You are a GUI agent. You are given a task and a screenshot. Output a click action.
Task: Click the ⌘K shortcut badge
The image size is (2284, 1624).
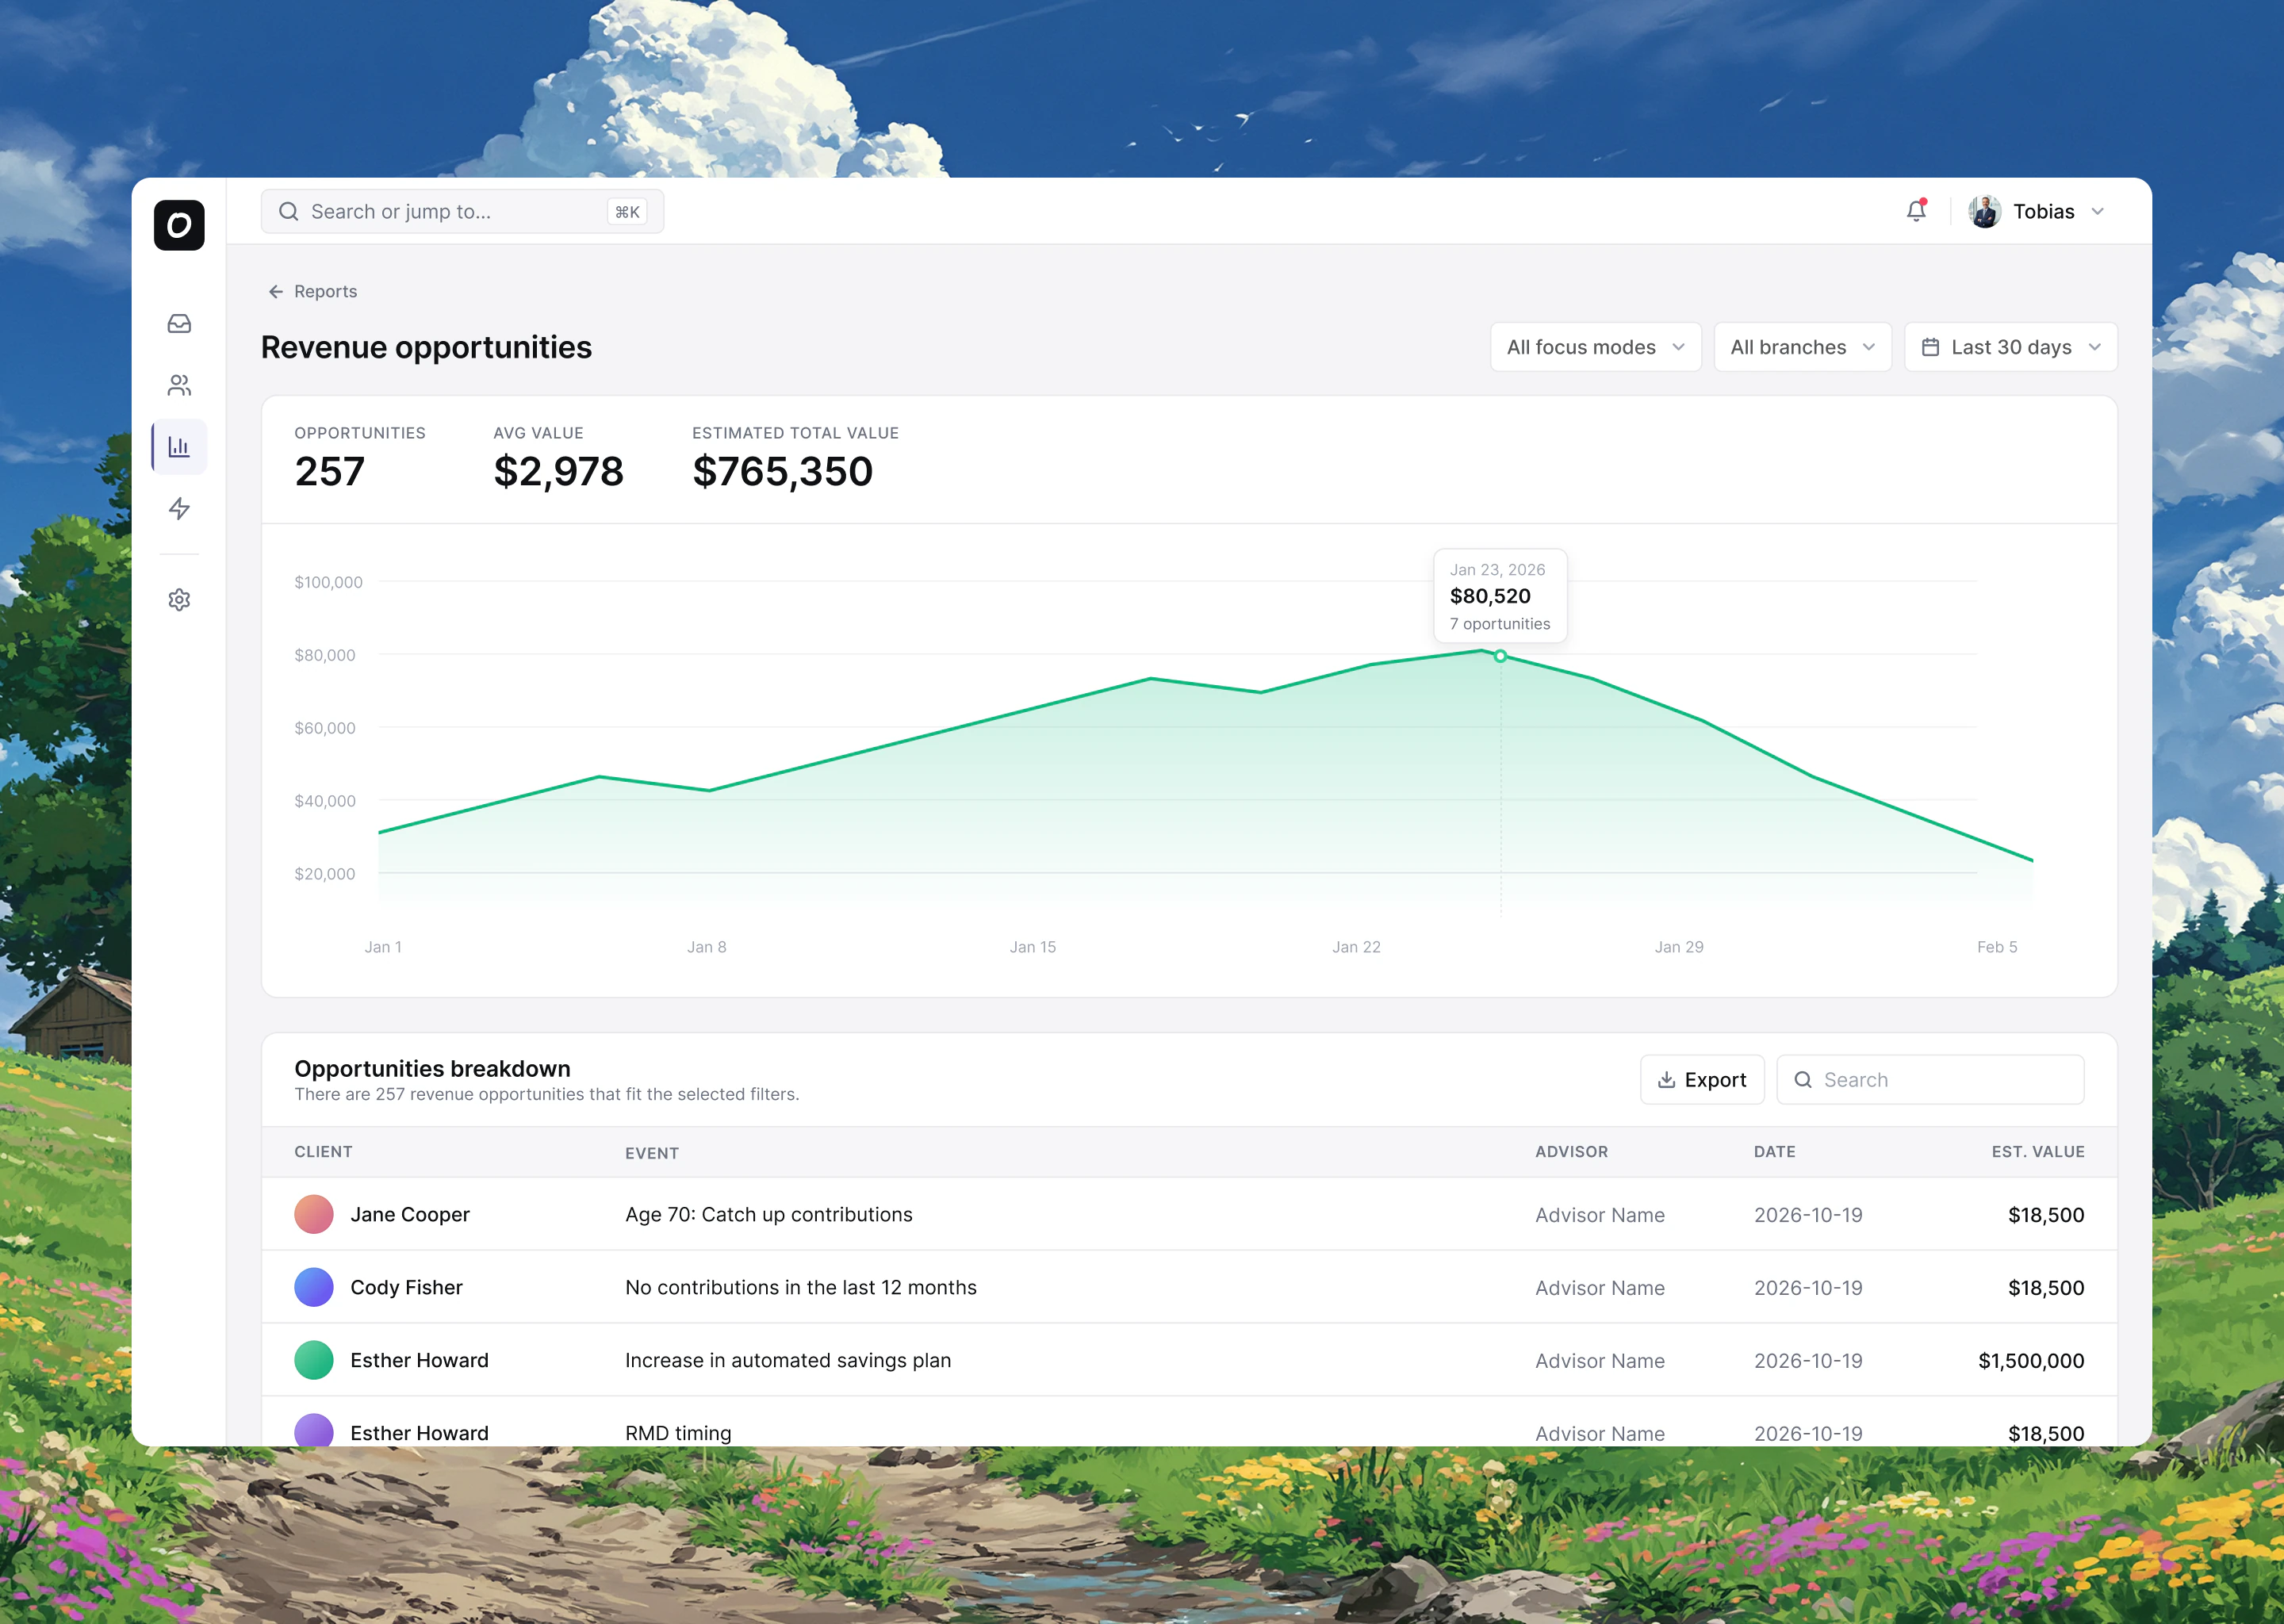coord(627,212)
